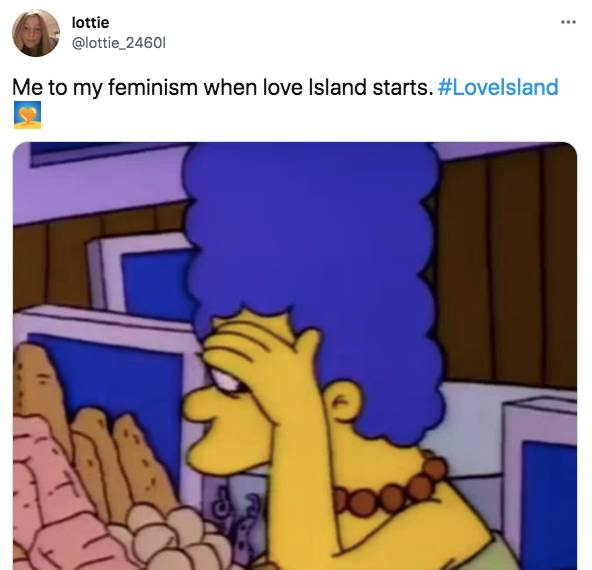Open the three-dot more options menu
592x570 pixels.
point(568,22)
